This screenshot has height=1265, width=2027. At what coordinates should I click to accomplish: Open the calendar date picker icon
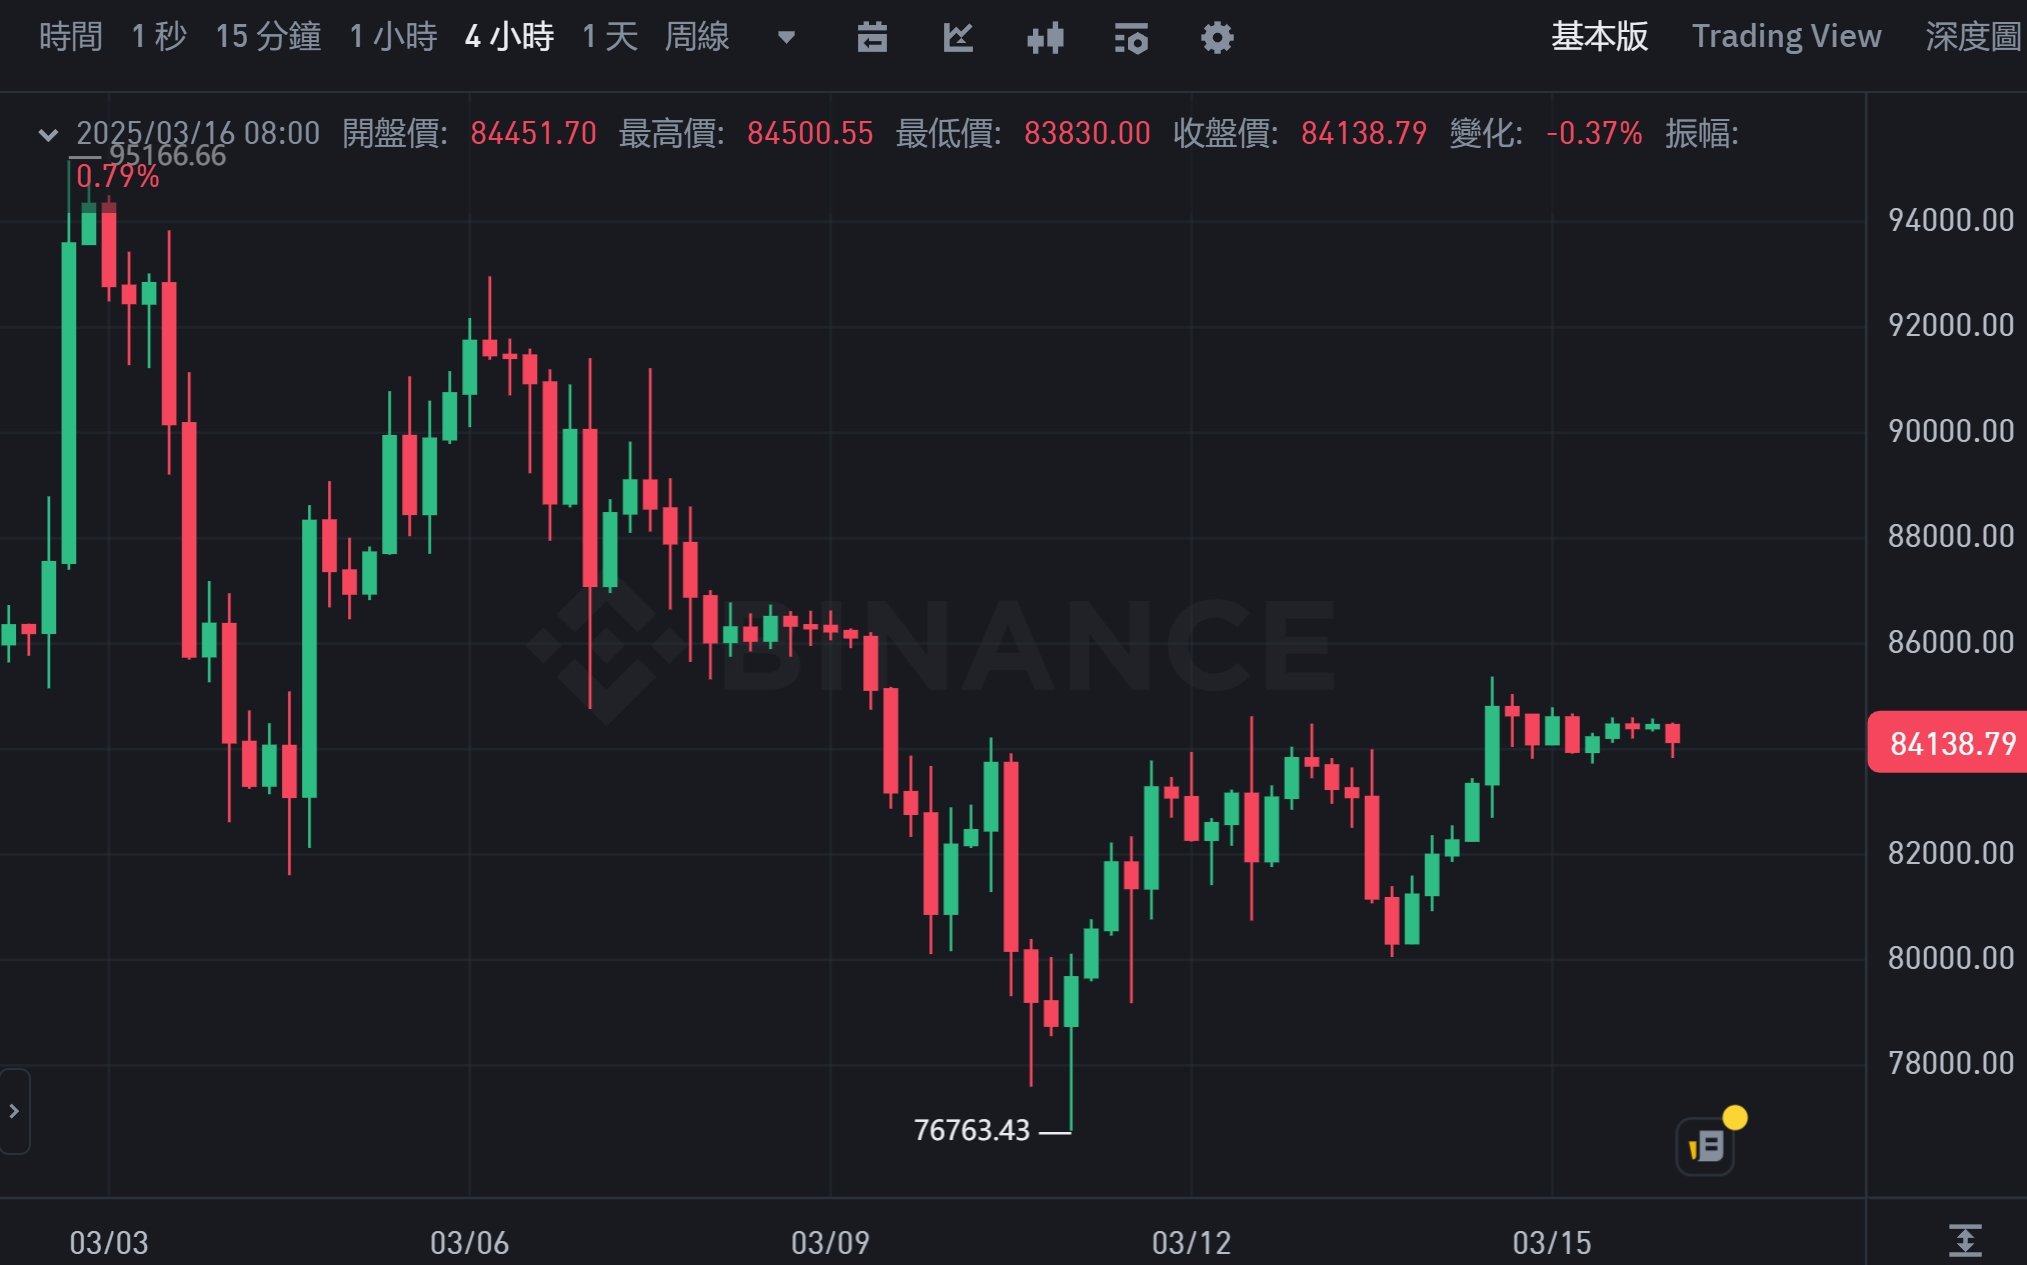872,38
